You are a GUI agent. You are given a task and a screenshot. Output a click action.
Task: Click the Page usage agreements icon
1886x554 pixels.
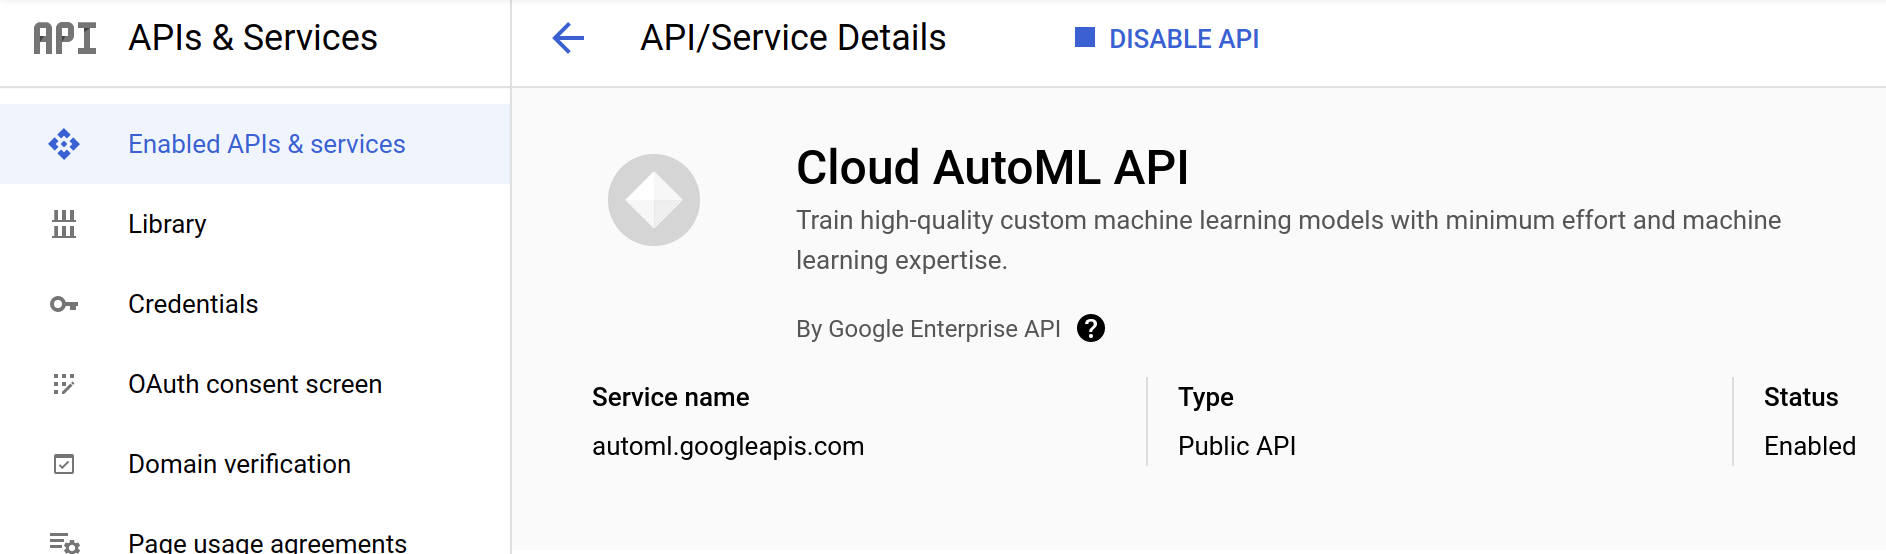tap(64, 543)
